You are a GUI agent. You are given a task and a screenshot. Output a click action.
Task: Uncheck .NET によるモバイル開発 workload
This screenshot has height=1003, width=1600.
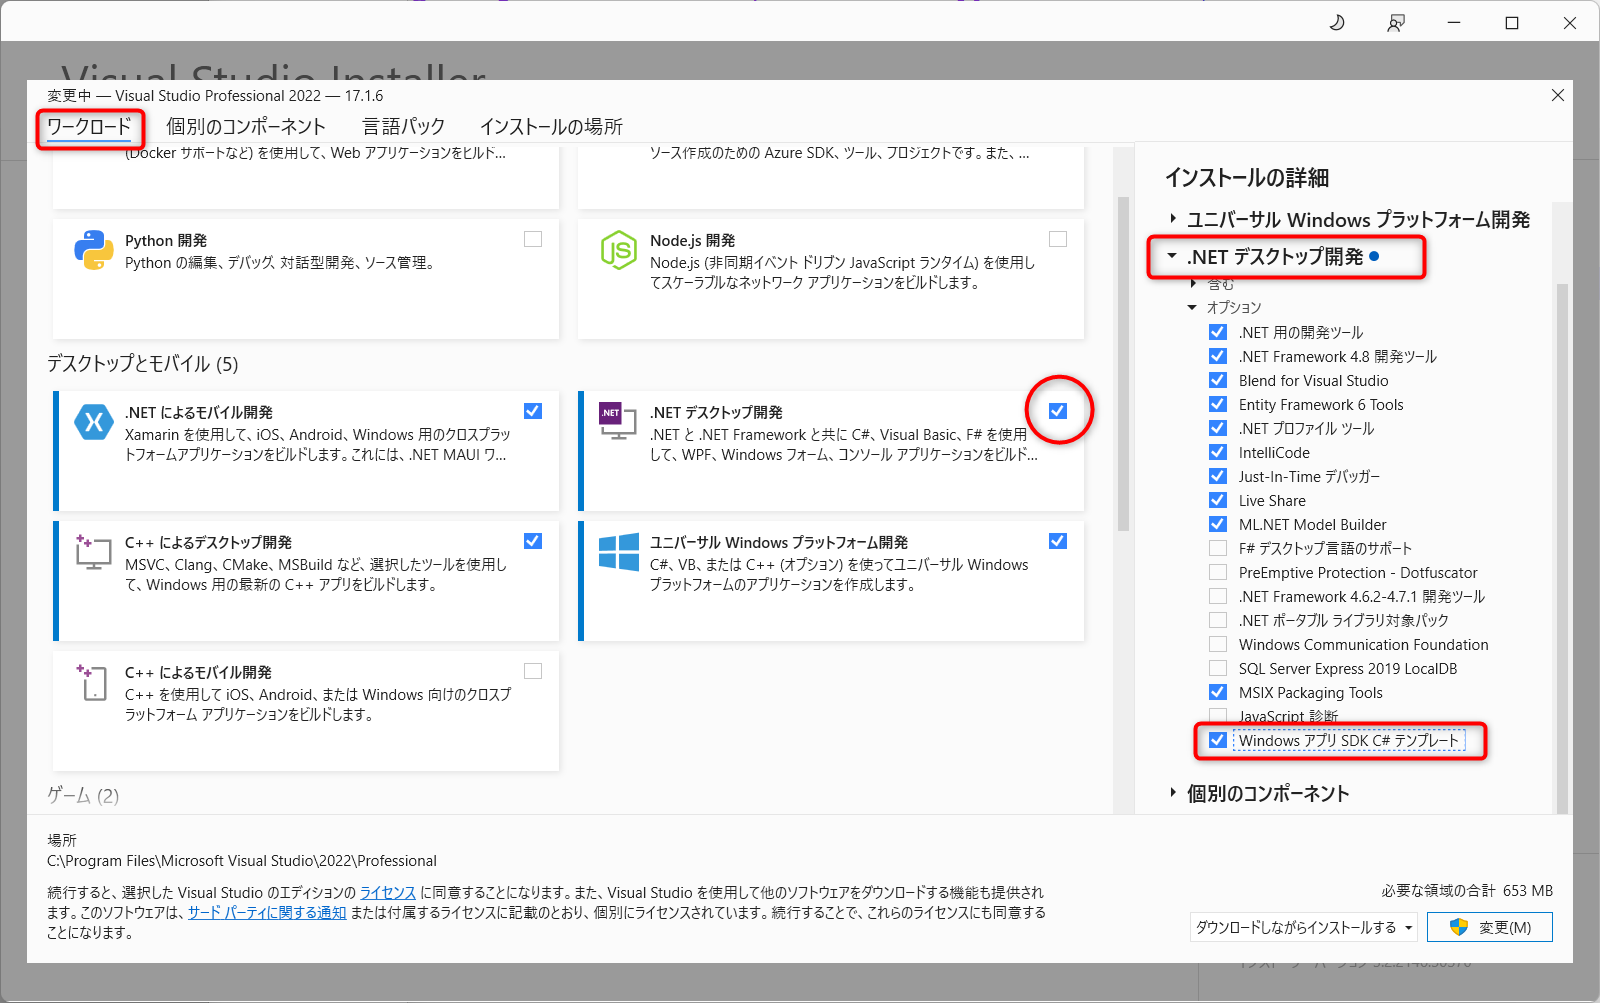pyautogui.click(x=533, y=411)
